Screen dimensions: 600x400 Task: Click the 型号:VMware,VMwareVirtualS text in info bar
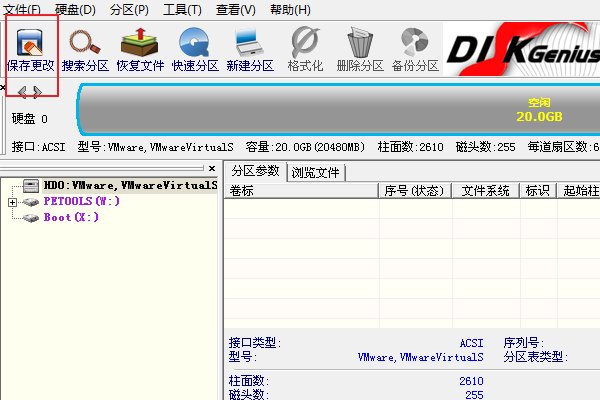tap(155, 147)
